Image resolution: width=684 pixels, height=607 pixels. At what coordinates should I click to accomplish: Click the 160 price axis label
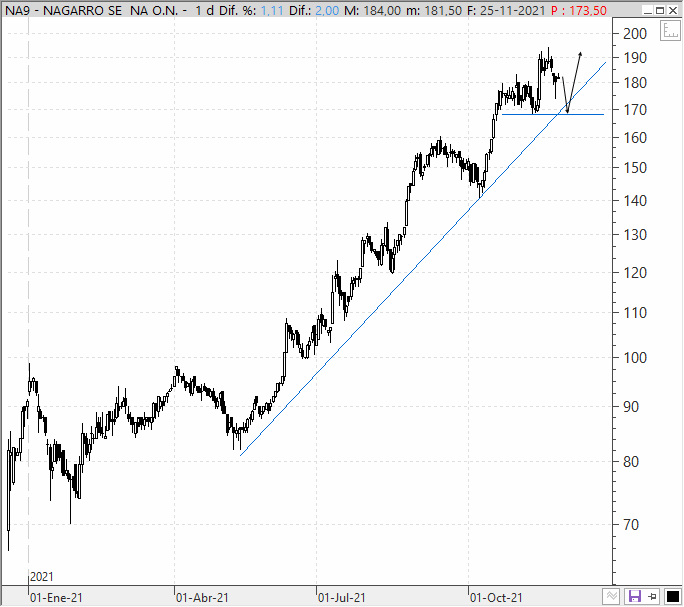coord(634,138)
